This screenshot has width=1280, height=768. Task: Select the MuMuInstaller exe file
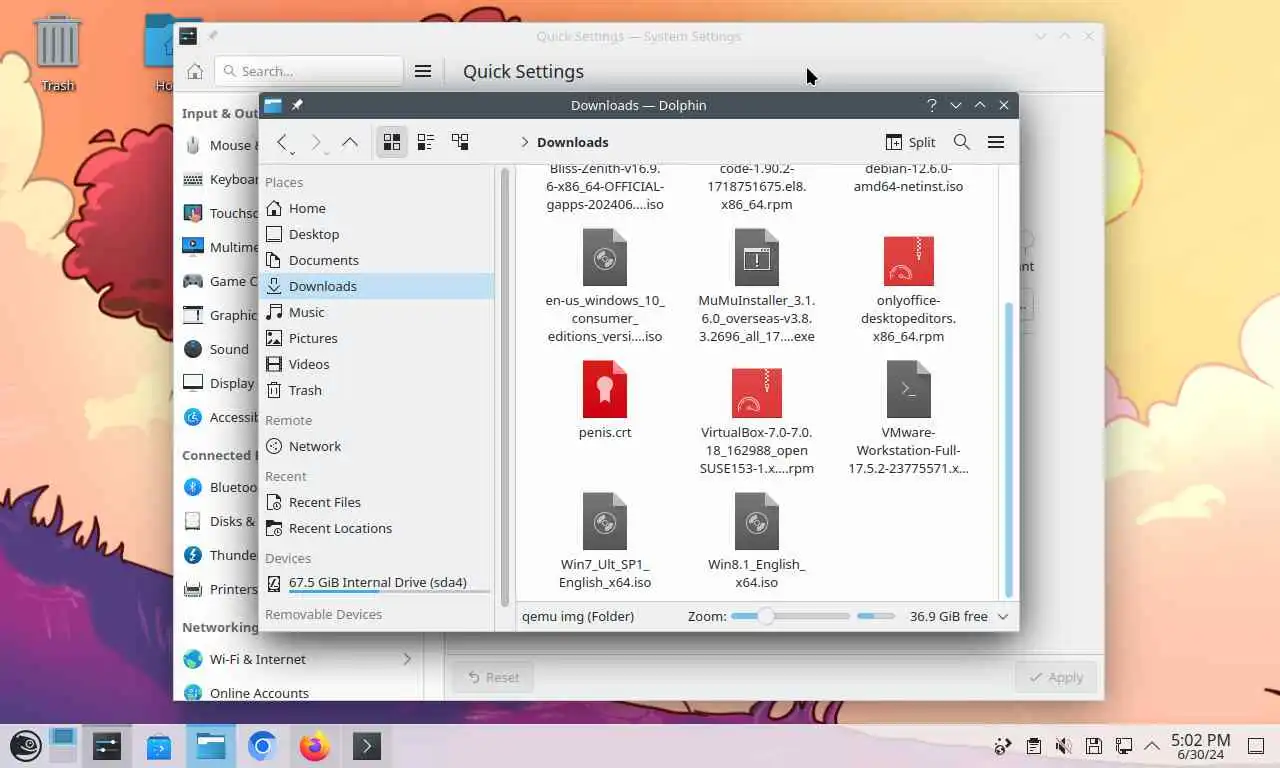pos(757,286)
